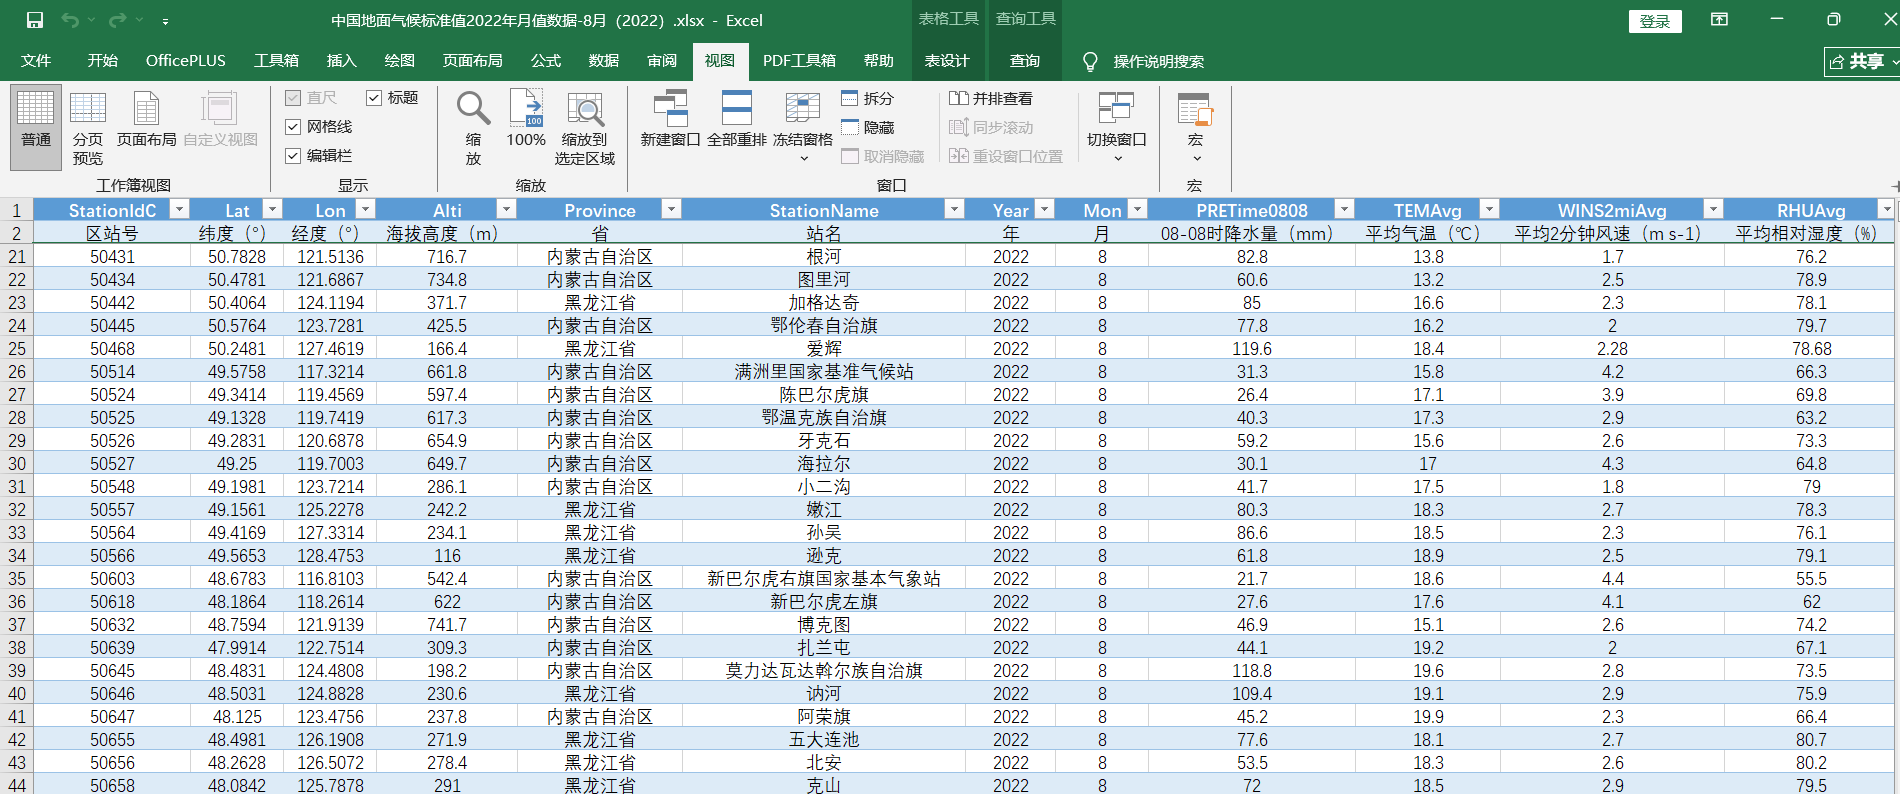Click Hide (隐藏) window button
Image resolution: width=1900 pixels, height=794 pixels.
[x=867, y=127]
